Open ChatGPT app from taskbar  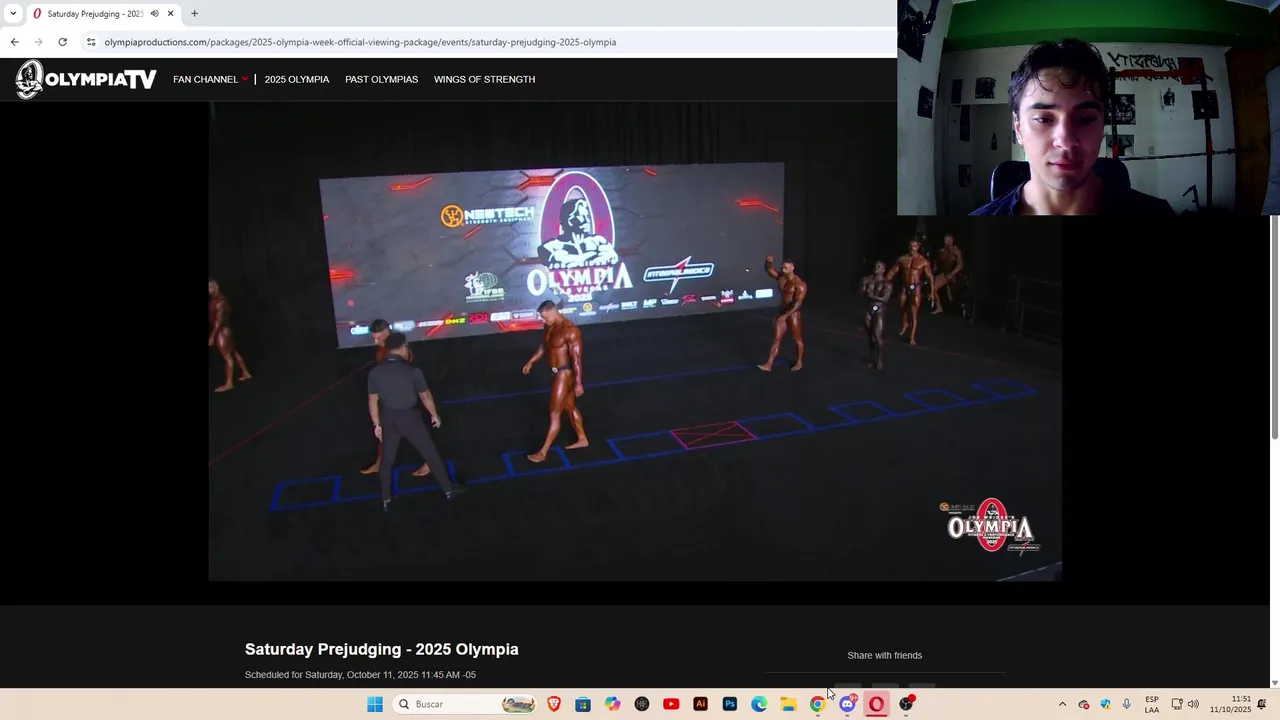point(642,704)
